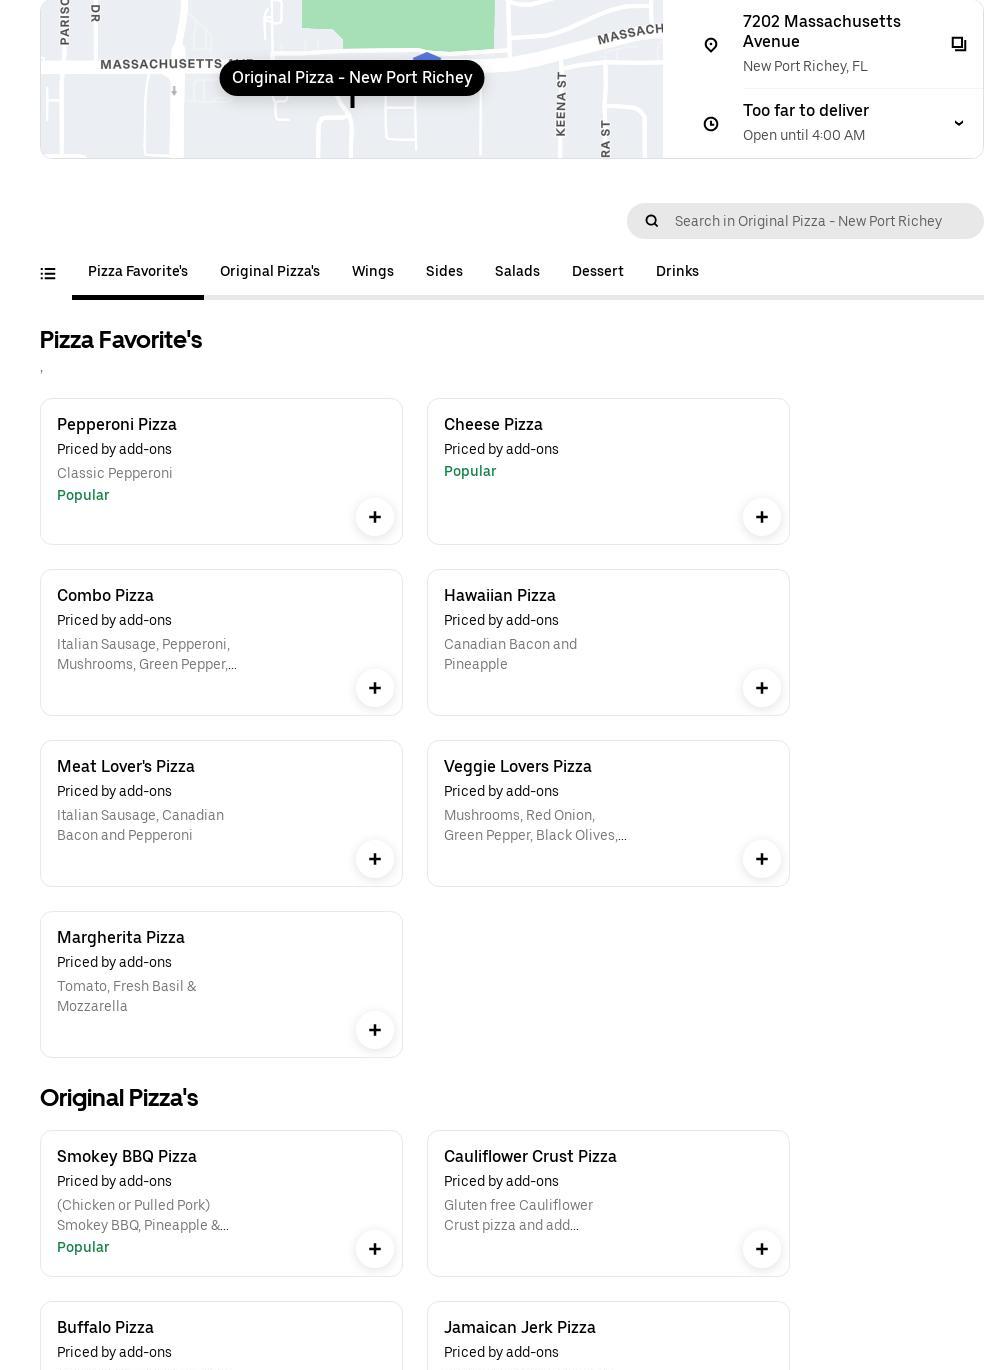Viewport: 1004px width, 1370px height.
Task: Copy address using the copy icon
Action: [x=959, y=44]
